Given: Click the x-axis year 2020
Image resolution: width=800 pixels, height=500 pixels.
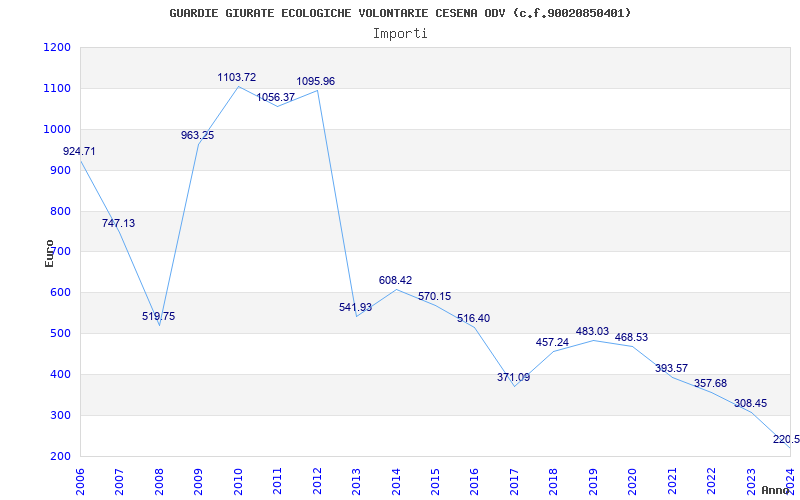Looking at the screenshot, I should 632,482.
